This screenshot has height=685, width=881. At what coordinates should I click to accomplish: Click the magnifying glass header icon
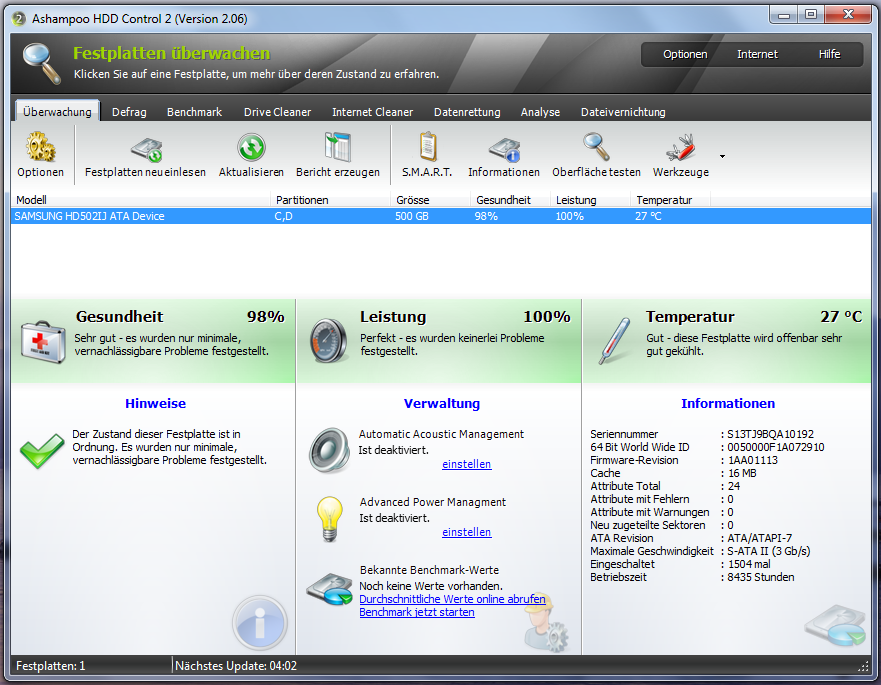pos(42,63)
